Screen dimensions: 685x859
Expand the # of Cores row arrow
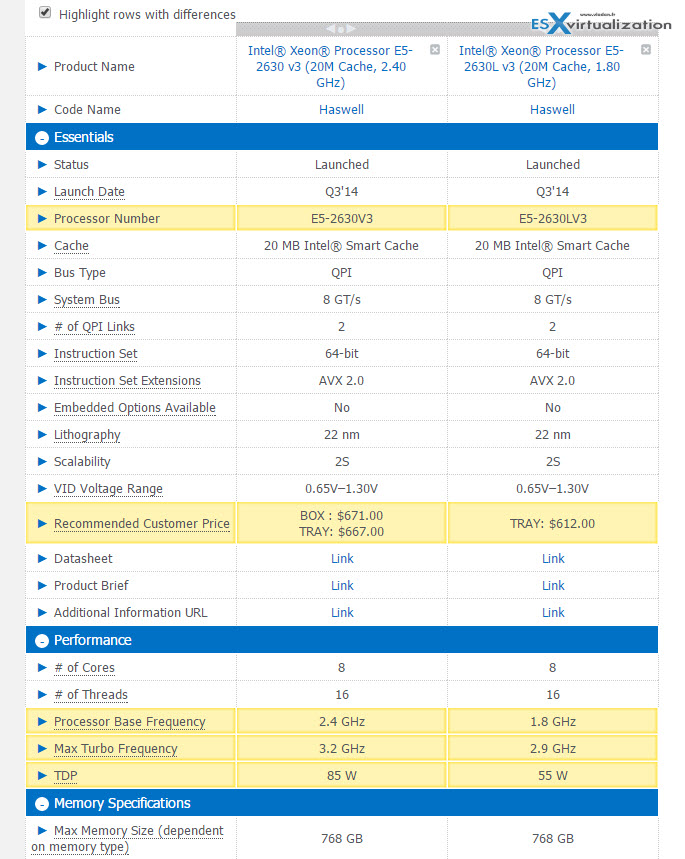[x=42, y=667]
